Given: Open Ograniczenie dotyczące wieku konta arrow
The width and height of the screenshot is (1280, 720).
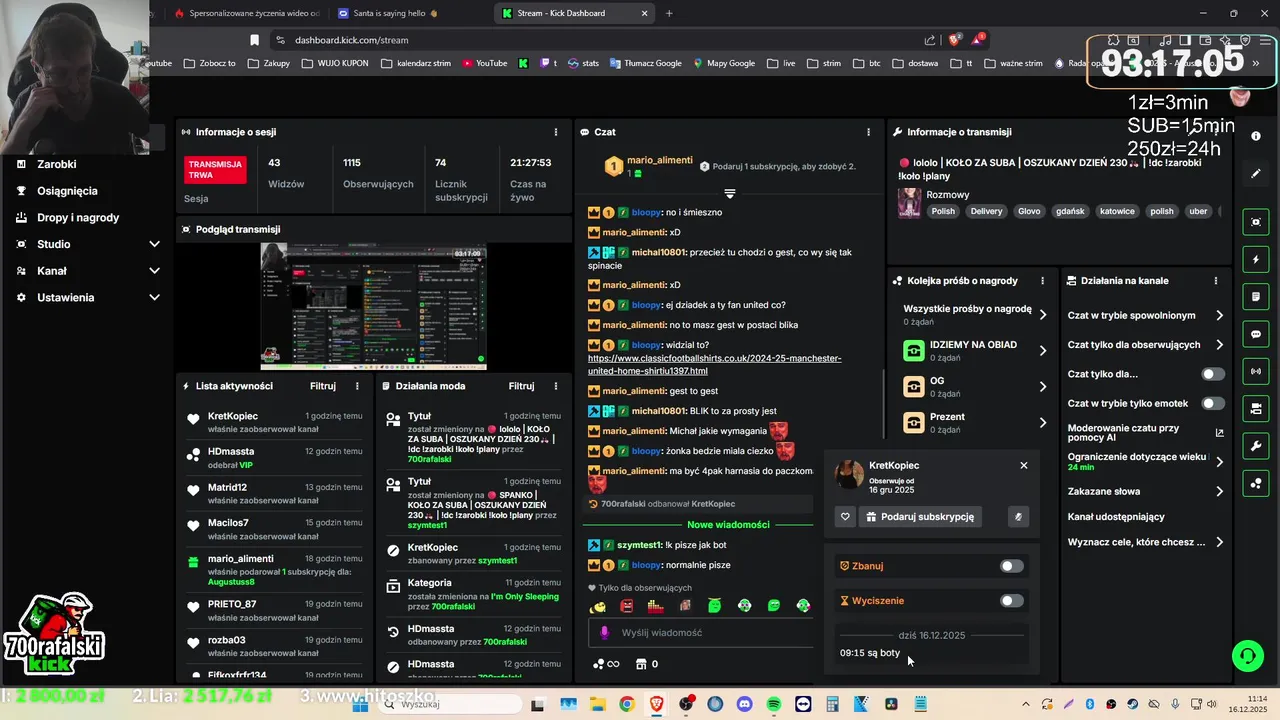Looking at the screenshot, I should (x=1219, y=462).
